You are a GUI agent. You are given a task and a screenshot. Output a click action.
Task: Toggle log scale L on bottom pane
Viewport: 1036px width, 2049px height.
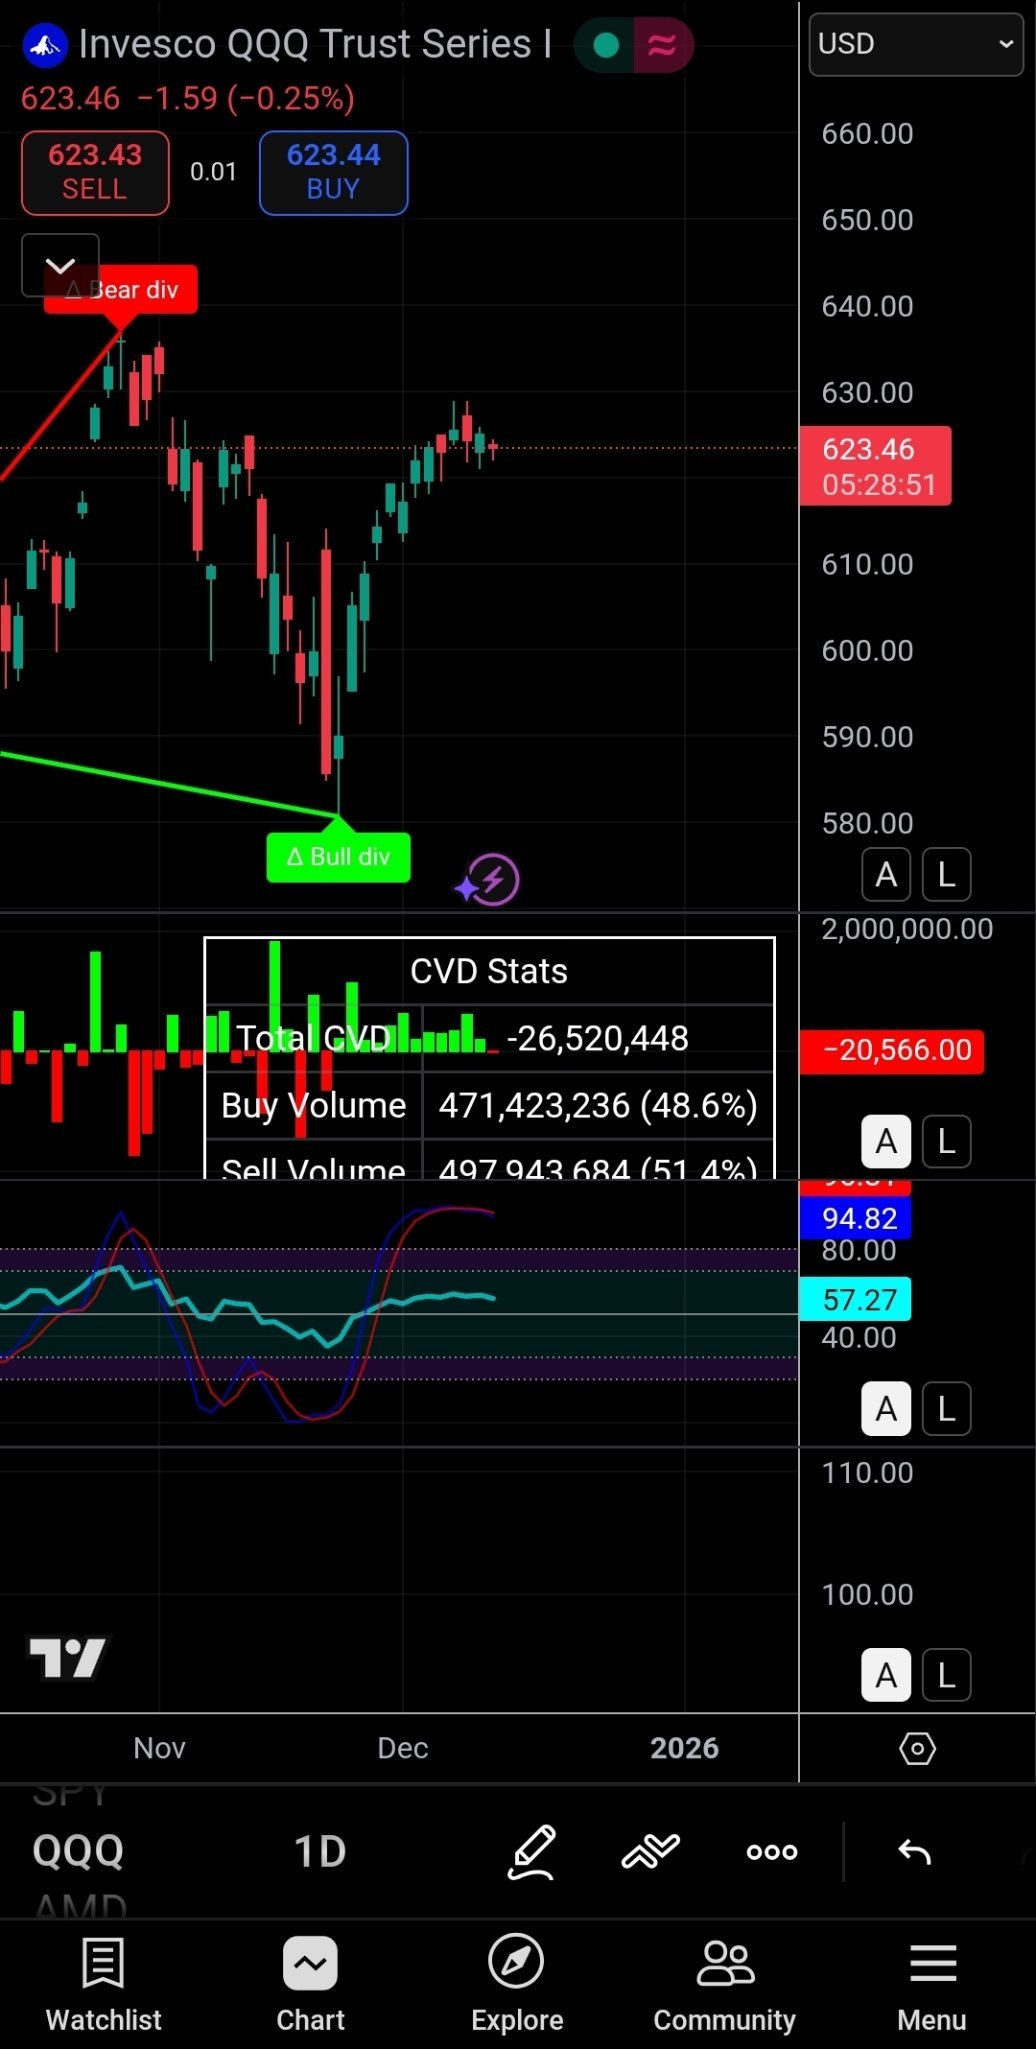tap(946, 1674)
